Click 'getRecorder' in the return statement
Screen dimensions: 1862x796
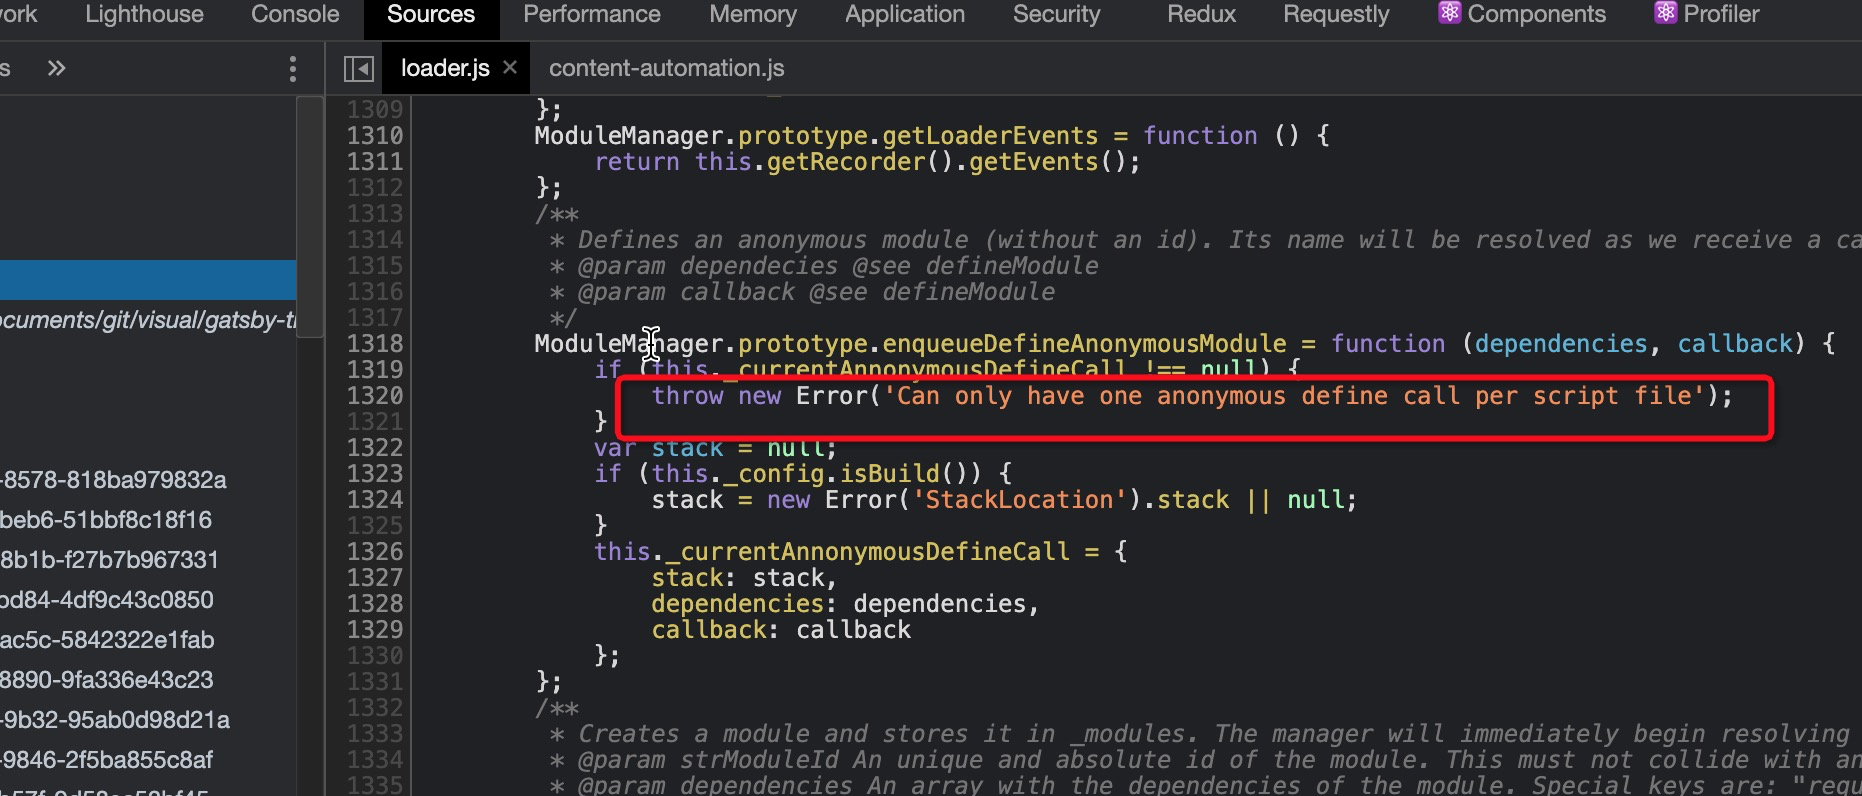click(x=846, y=161)
